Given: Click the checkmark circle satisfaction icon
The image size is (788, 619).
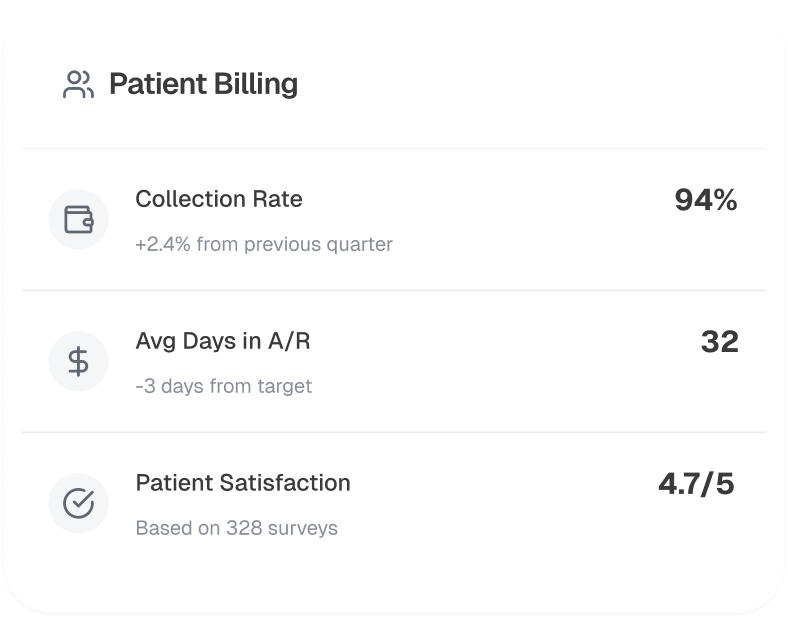Looking at the screenshot, I should click(x=79, y=503).
